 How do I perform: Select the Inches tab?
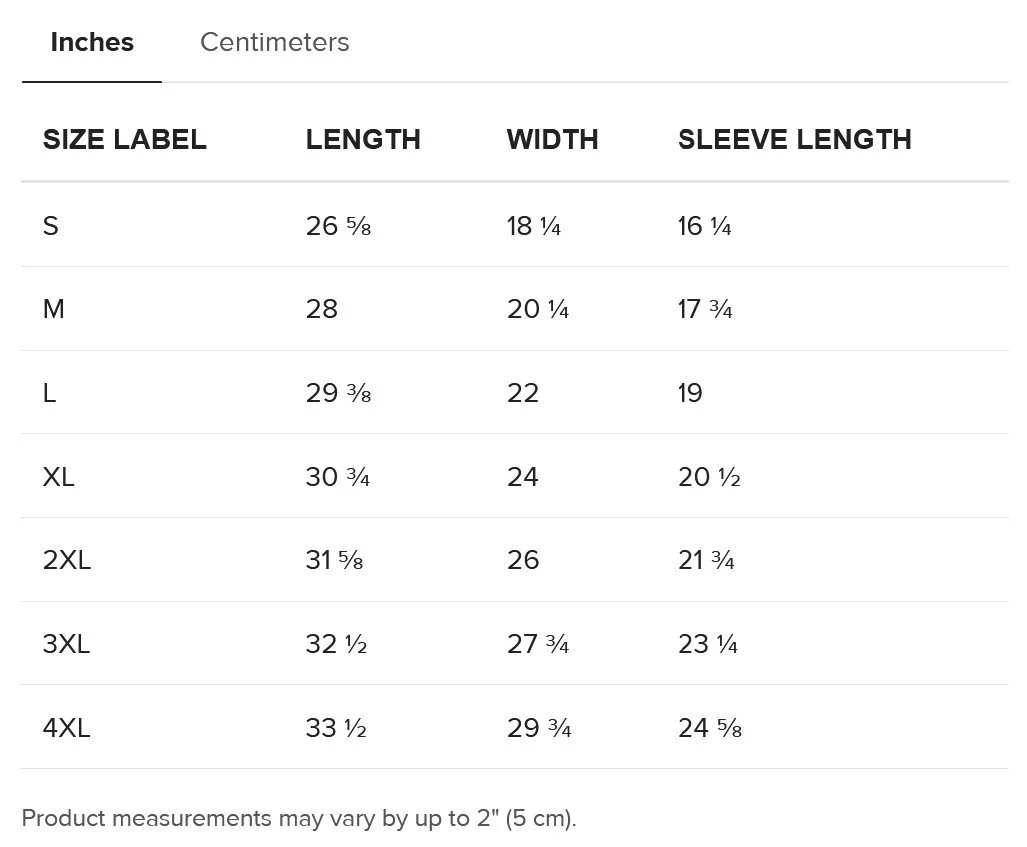tap(92, 42)
